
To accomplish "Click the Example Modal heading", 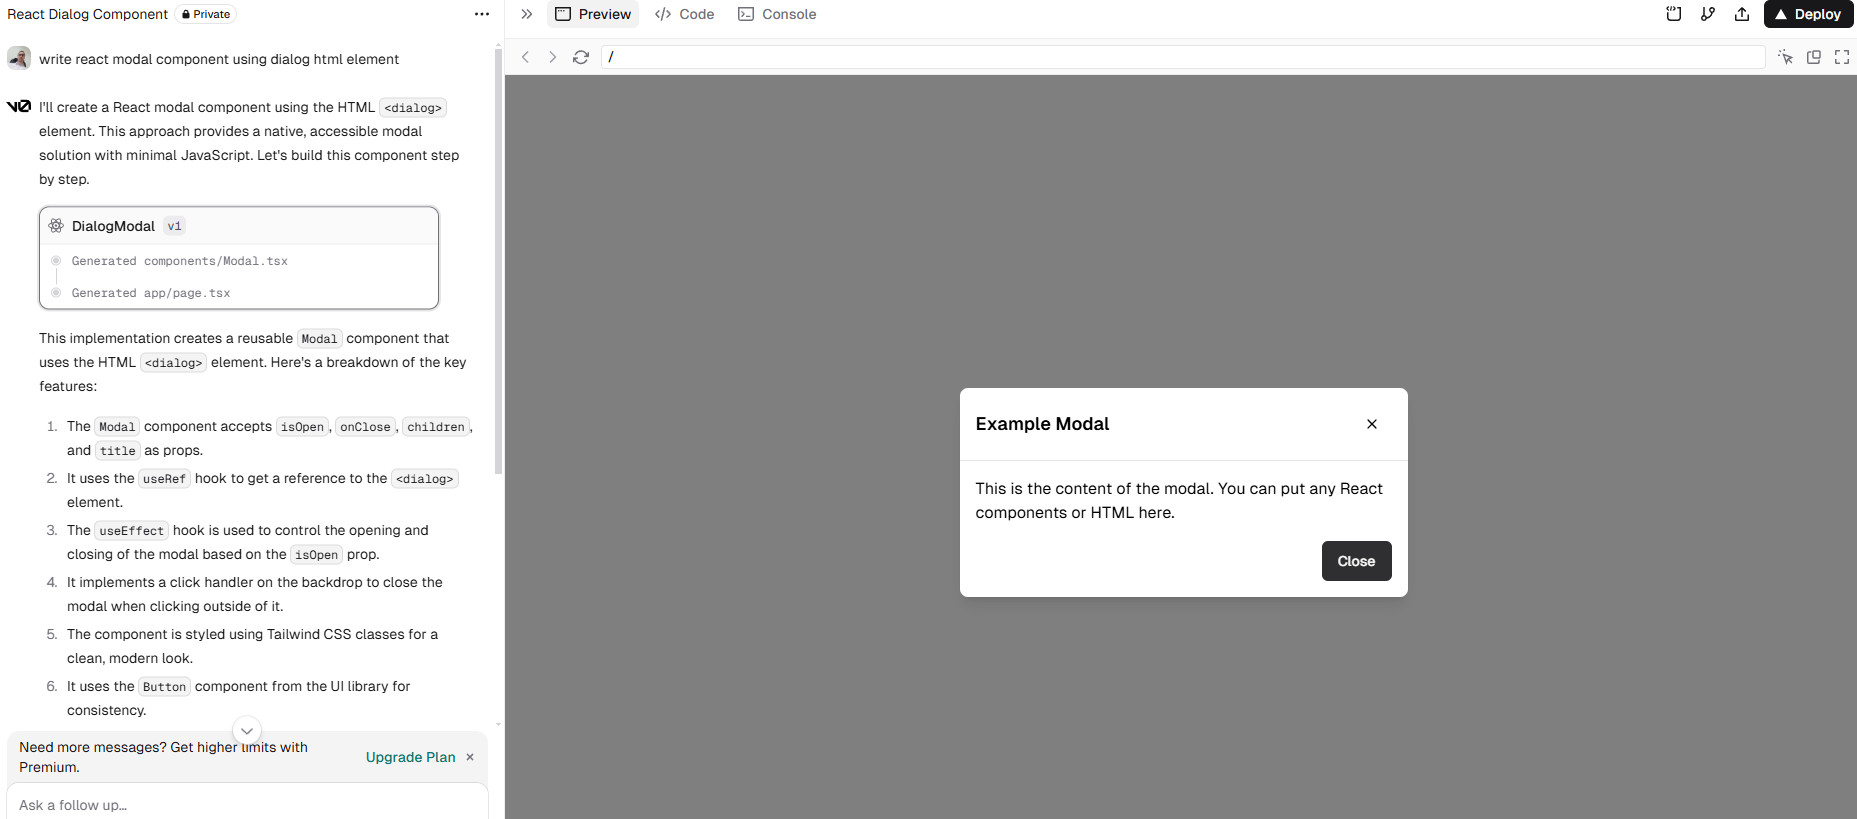I will (x=1042, y=424).
